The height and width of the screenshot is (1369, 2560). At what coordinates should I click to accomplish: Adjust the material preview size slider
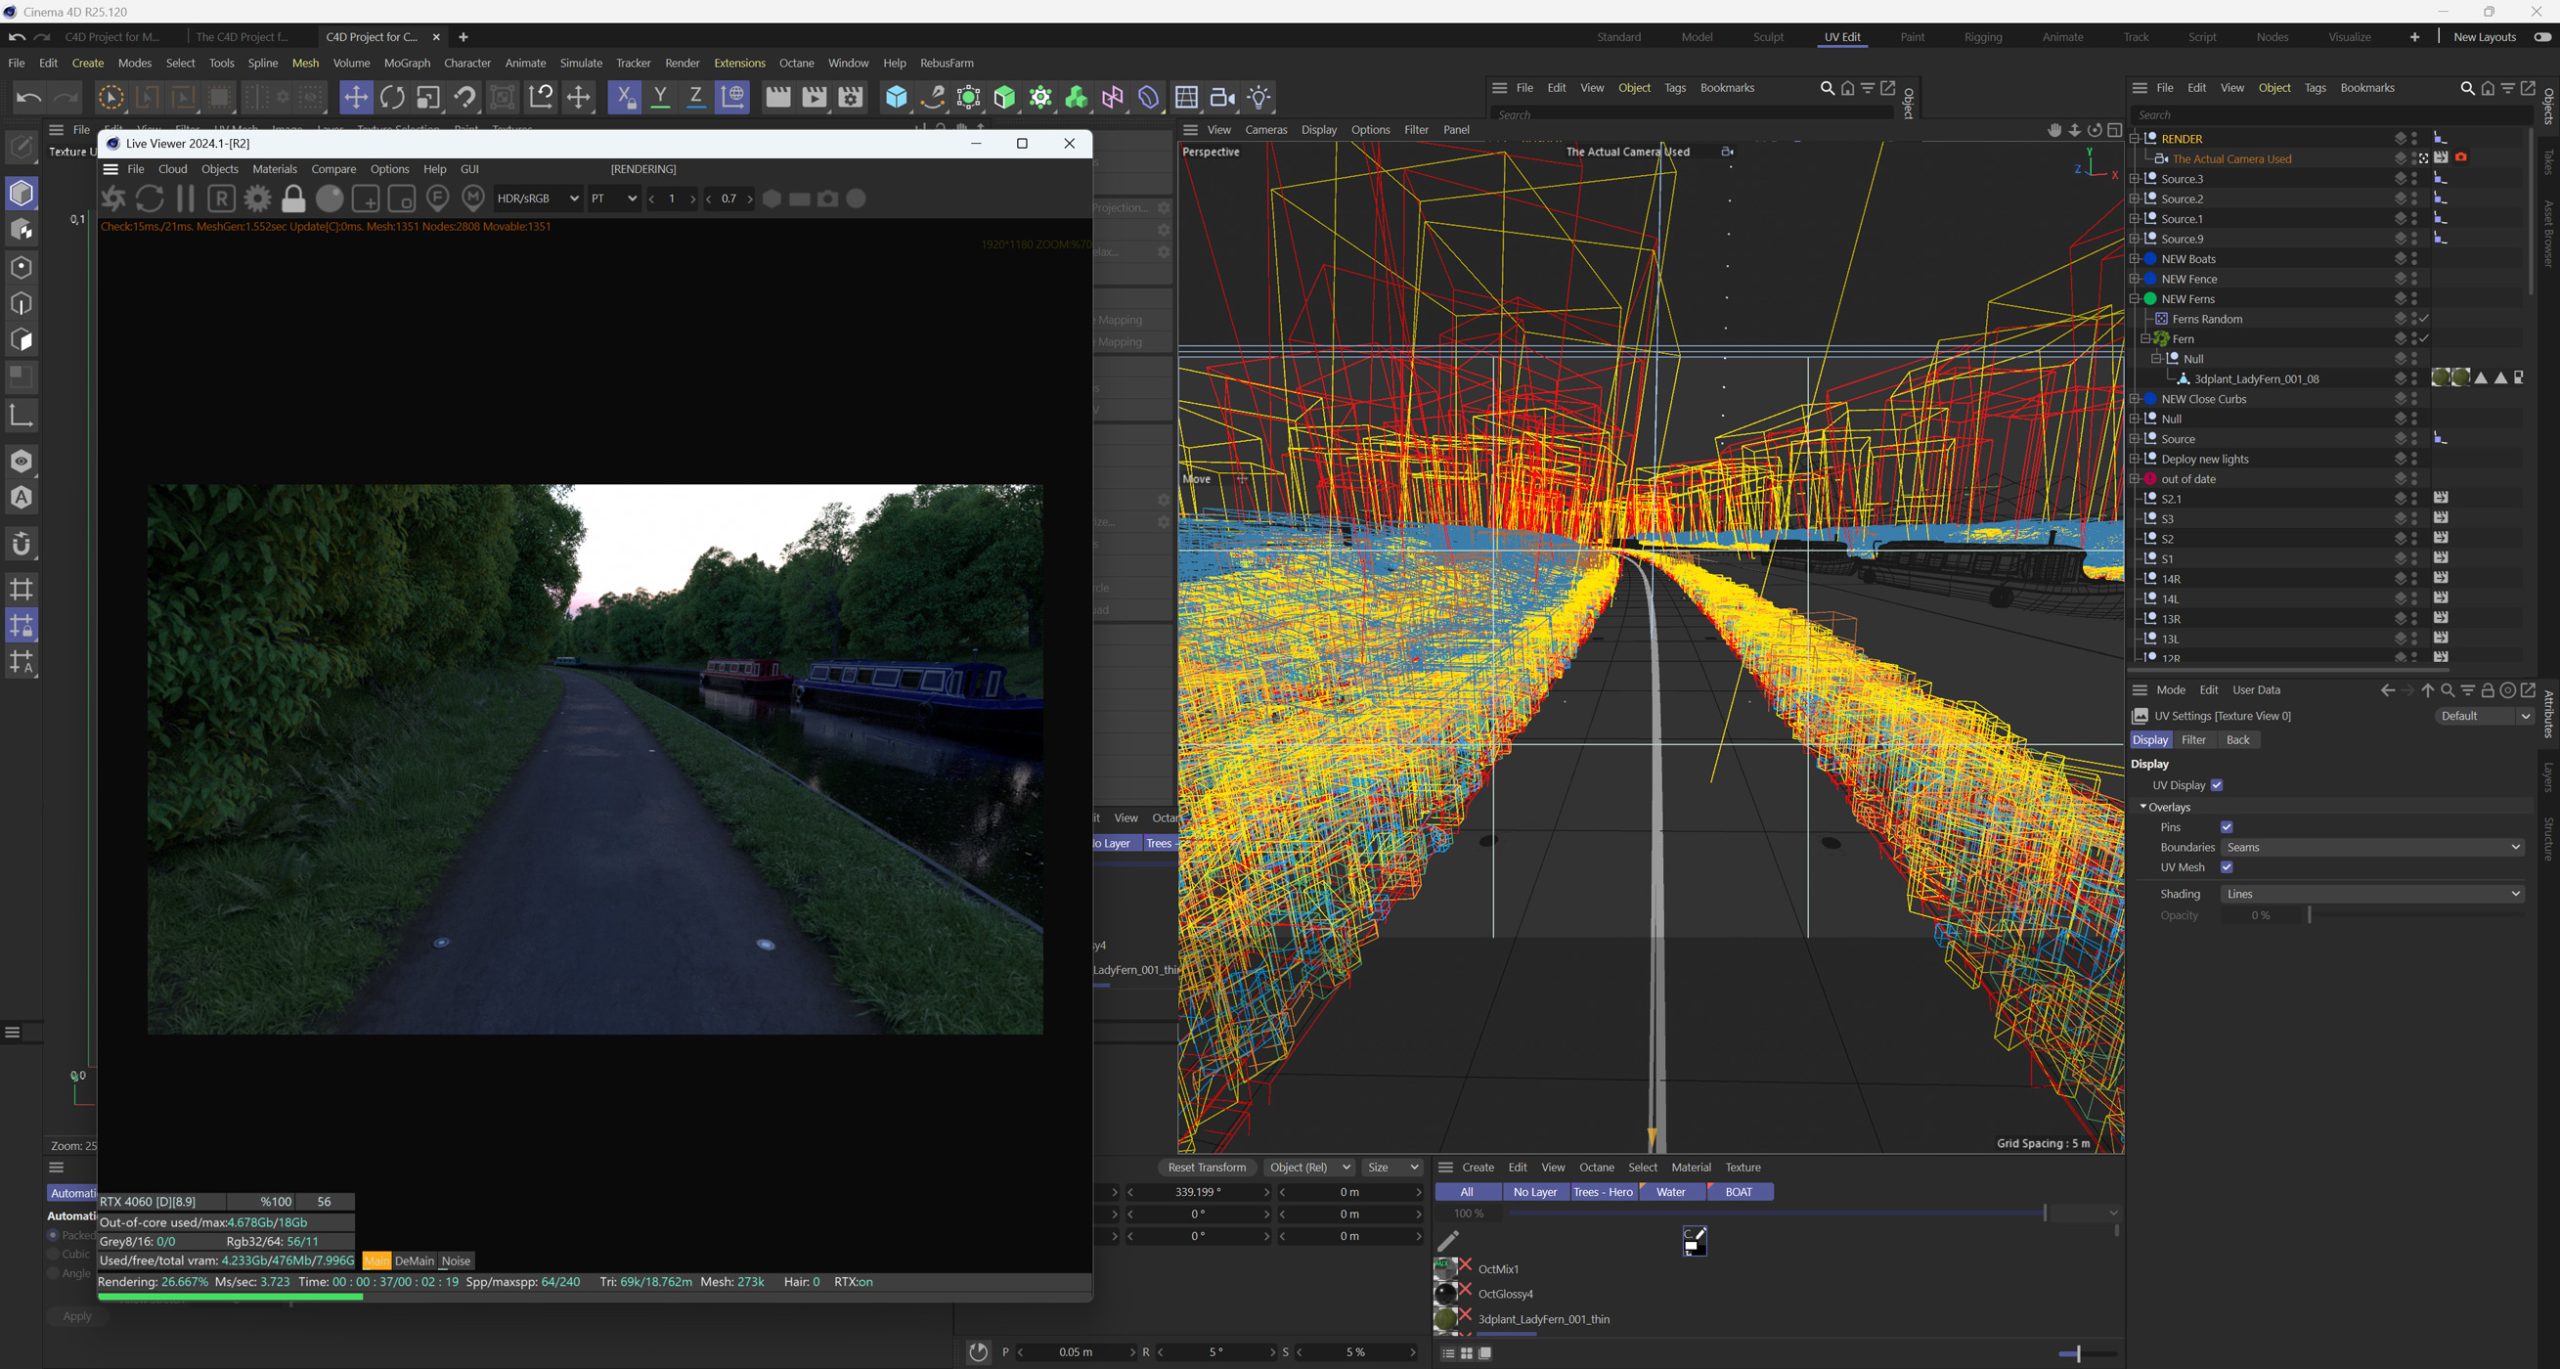[2077, 1354]
